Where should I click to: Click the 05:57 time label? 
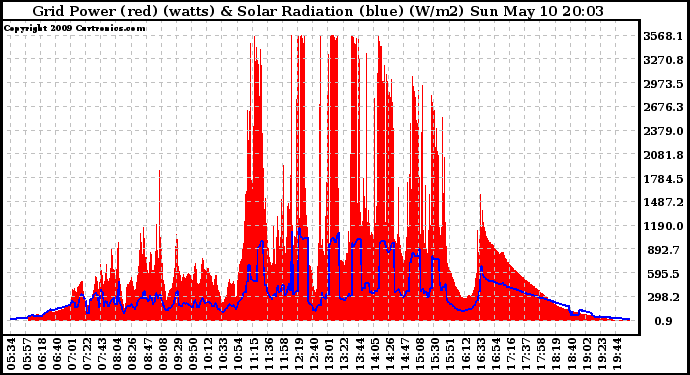[x=26, y=353]
